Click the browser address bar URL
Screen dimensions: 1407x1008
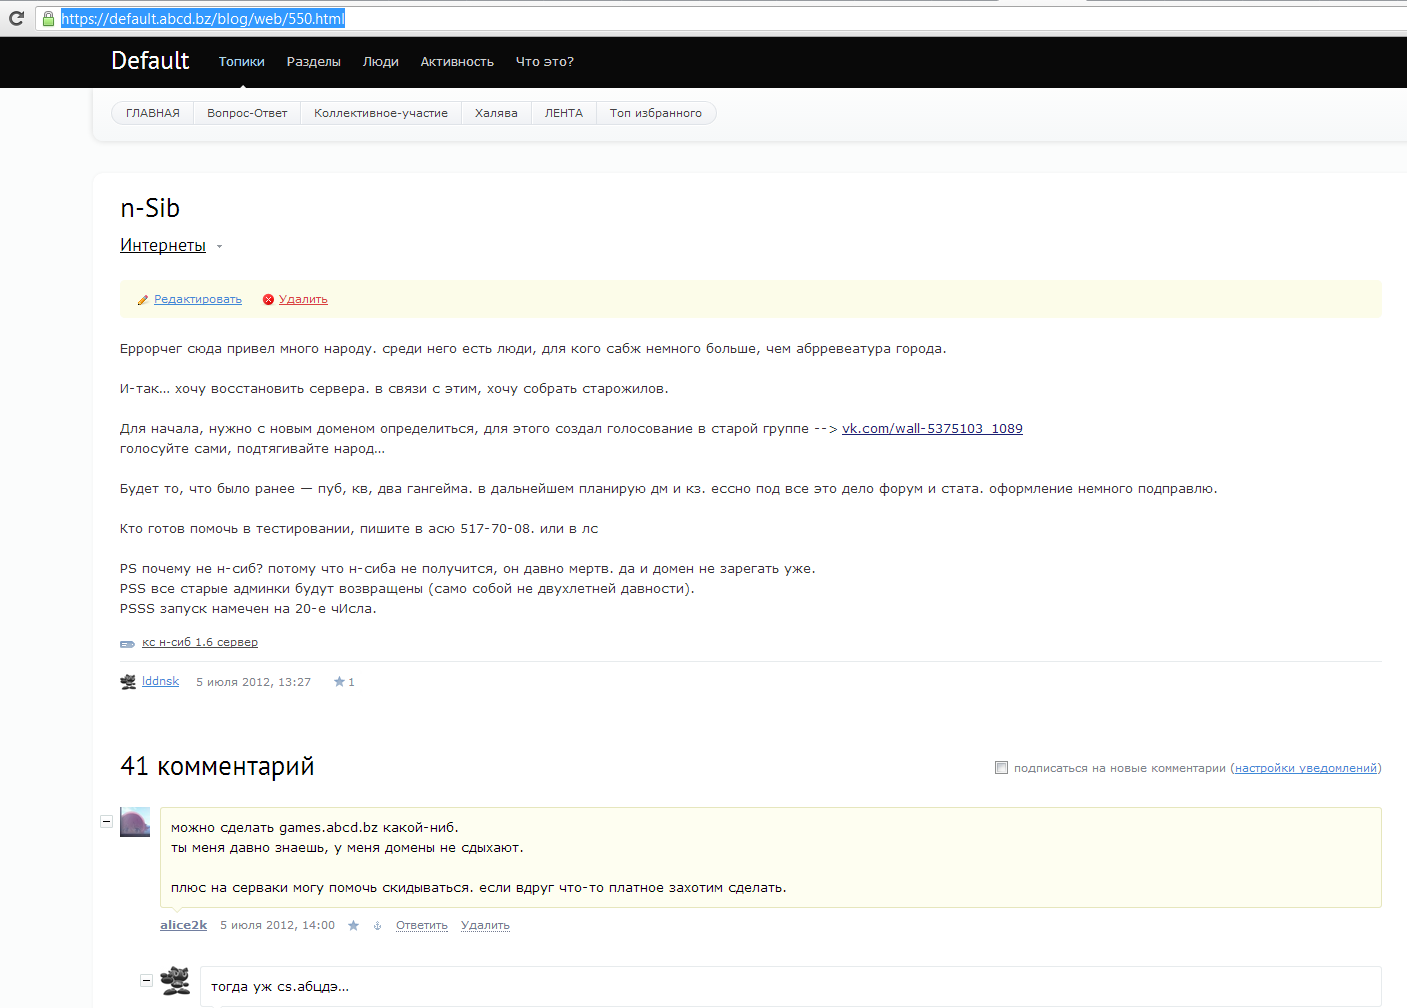(203, 19)
